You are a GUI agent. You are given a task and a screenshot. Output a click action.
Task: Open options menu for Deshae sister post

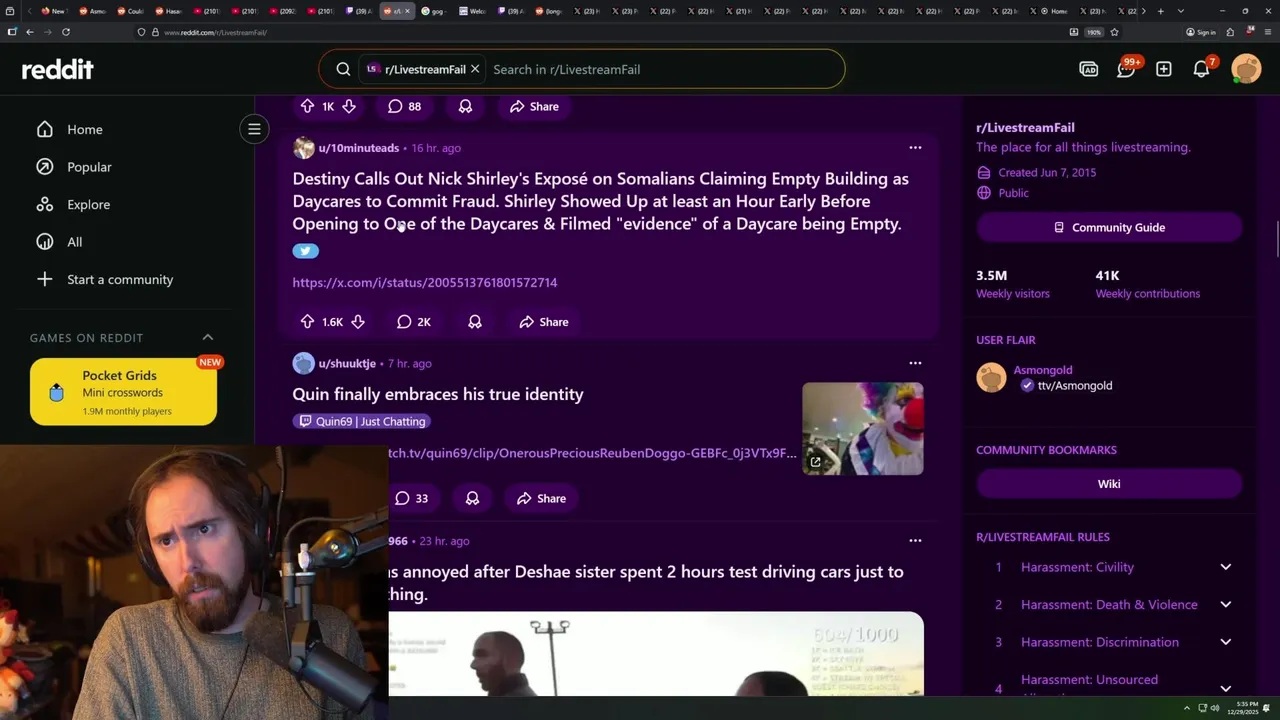(x=915, y=540)
